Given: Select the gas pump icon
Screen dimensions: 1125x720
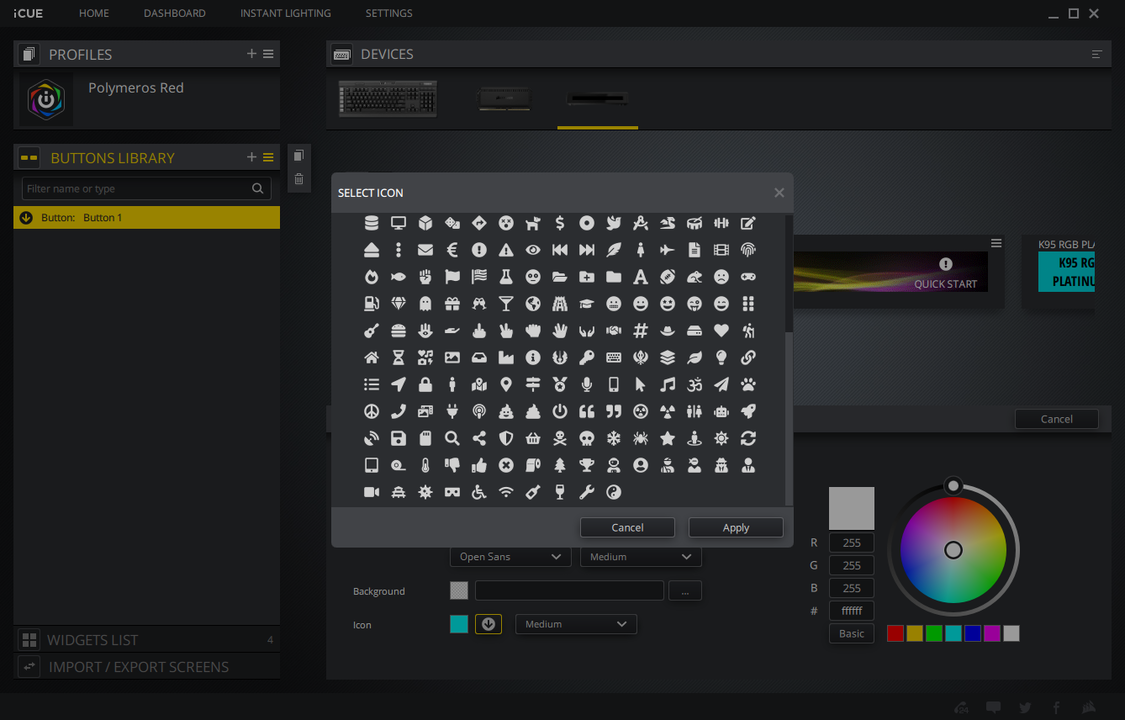Looking at the screenshot, I should click(372, 303).
